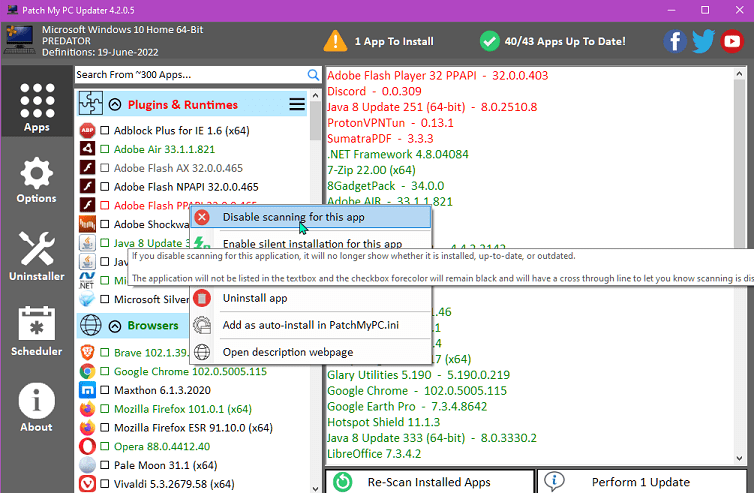Click the Adblock Plus ABP icon
This screenshot has width=754, height=493.
(x=87, y=130)
